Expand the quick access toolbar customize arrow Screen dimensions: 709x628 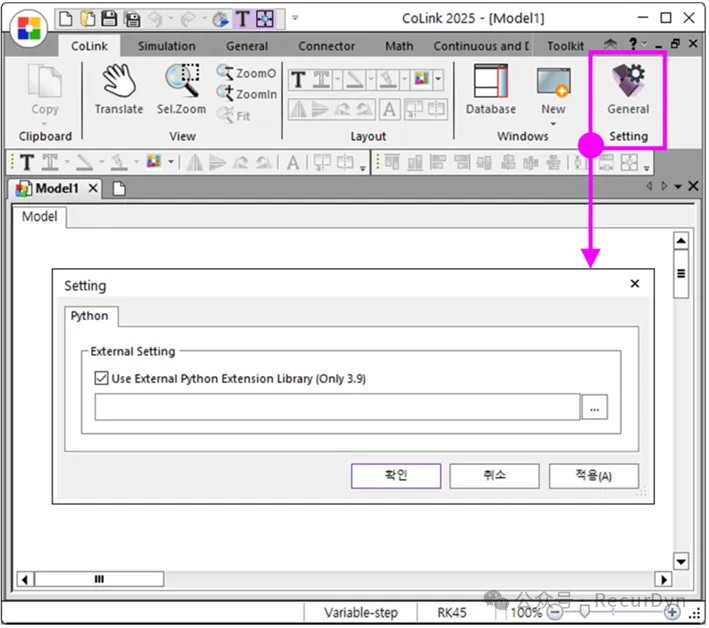295,18
